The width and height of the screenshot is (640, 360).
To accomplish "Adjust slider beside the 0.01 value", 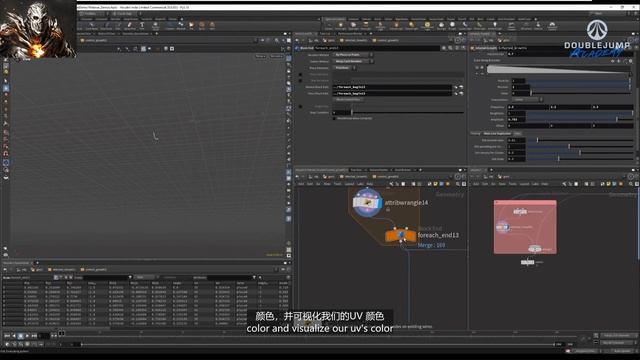I will point(580,140).
